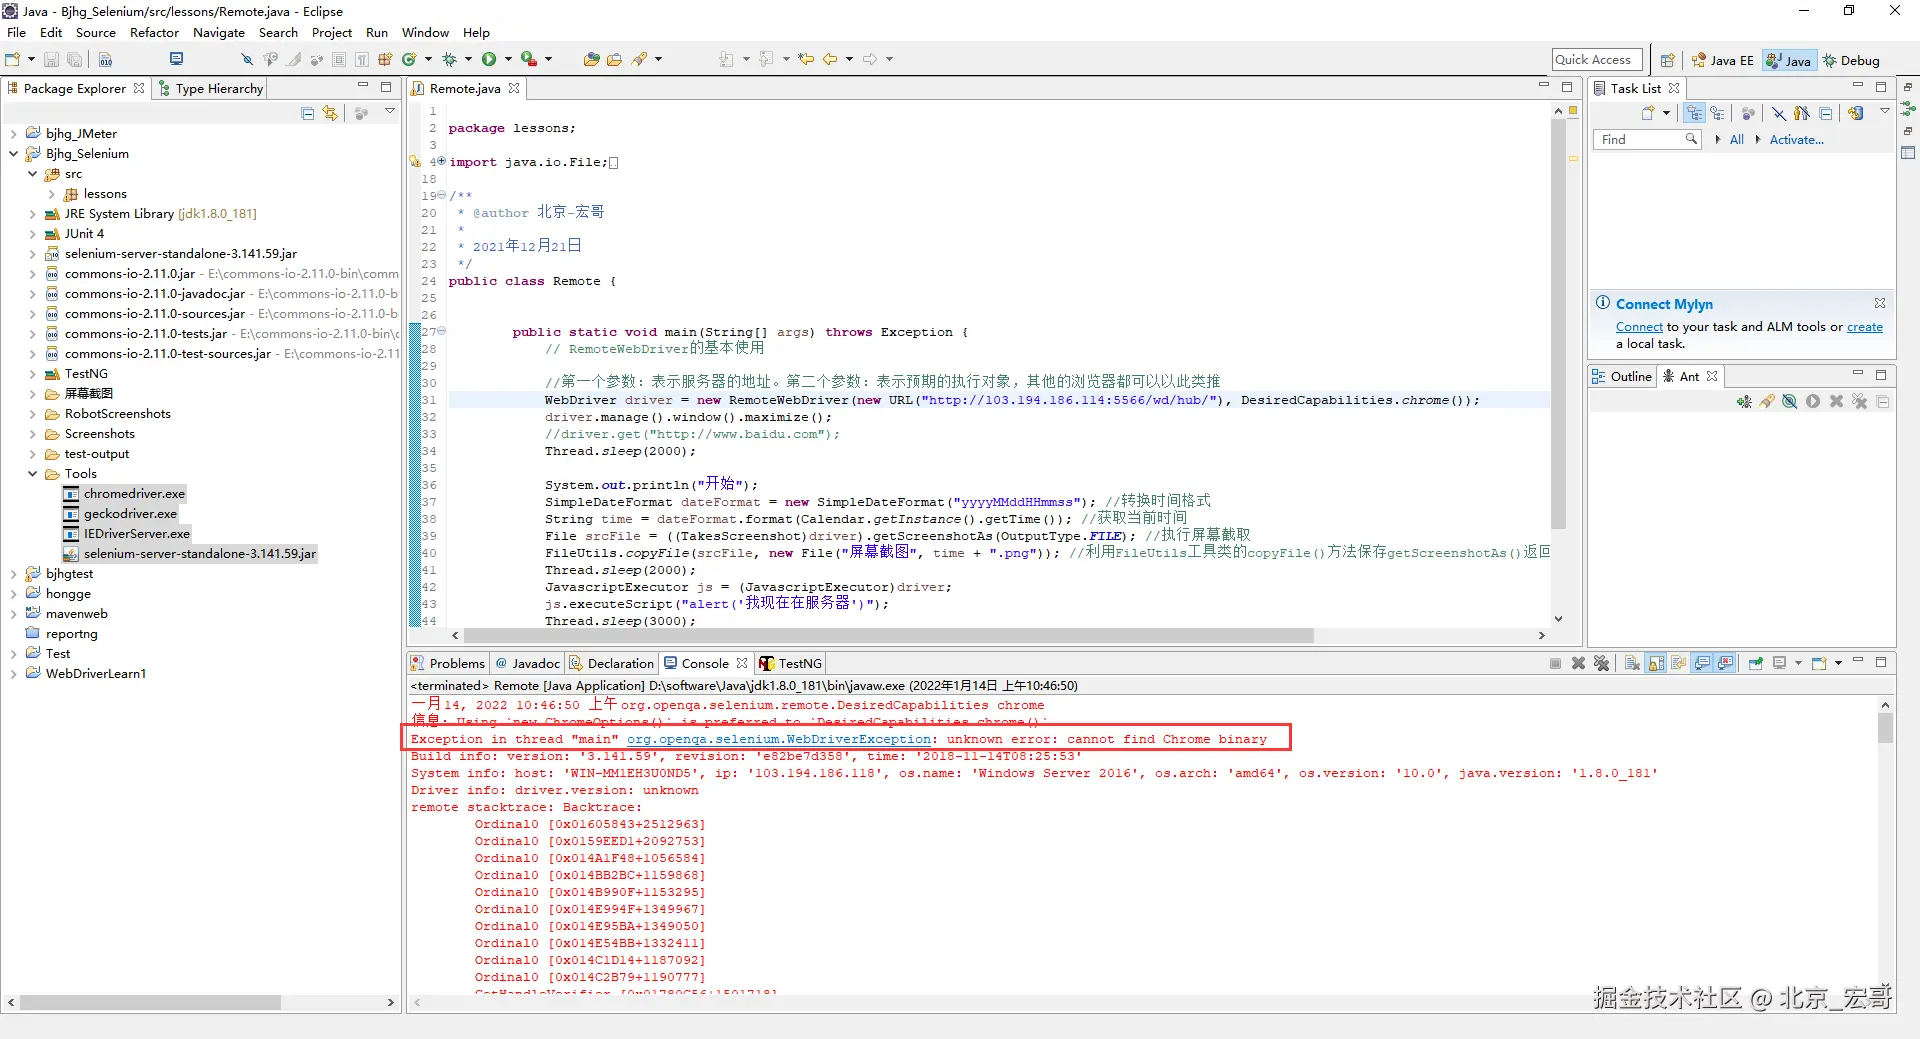The width and height of the screenshot is (1920, 1039).
Task: Go to Last Edit Location
Action: point(806,60)
